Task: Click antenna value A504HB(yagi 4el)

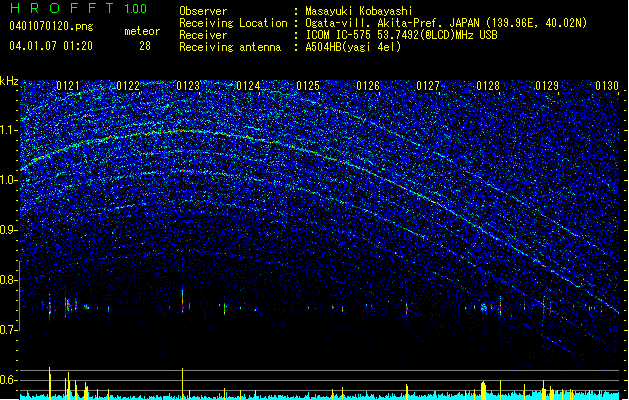Action: [x=353, y=47]
